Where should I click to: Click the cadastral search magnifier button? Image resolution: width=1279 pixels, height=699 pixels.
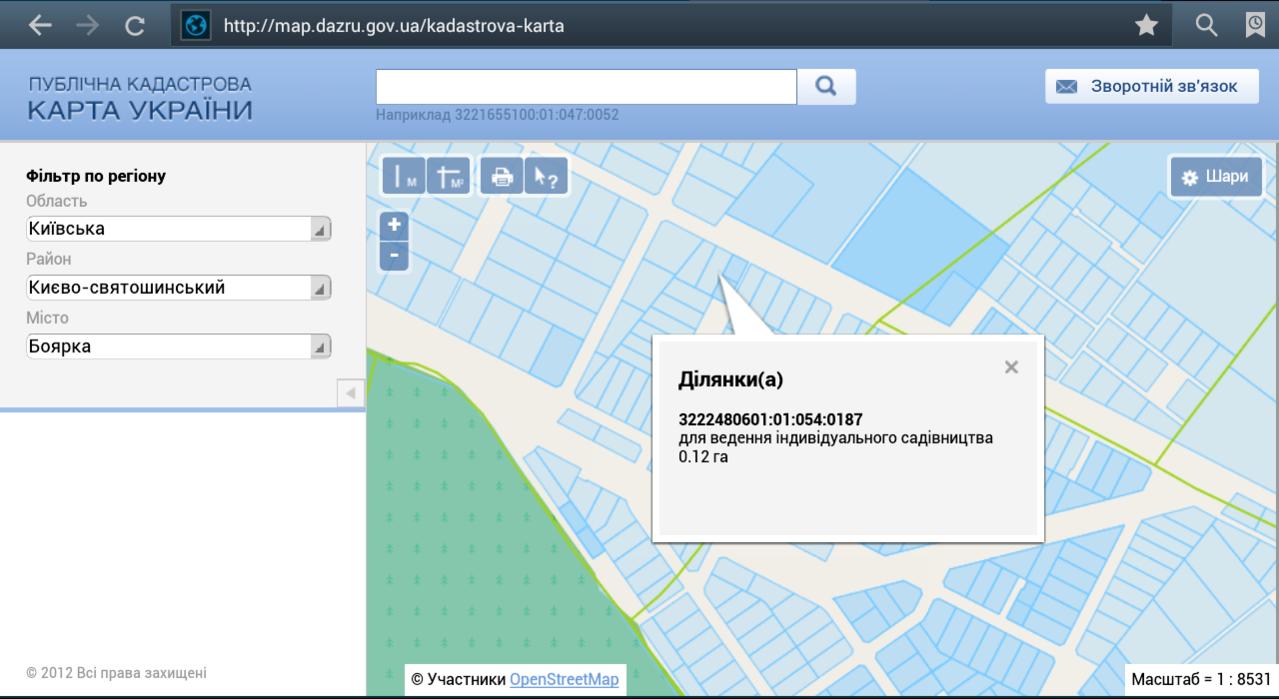click(826, 87)
